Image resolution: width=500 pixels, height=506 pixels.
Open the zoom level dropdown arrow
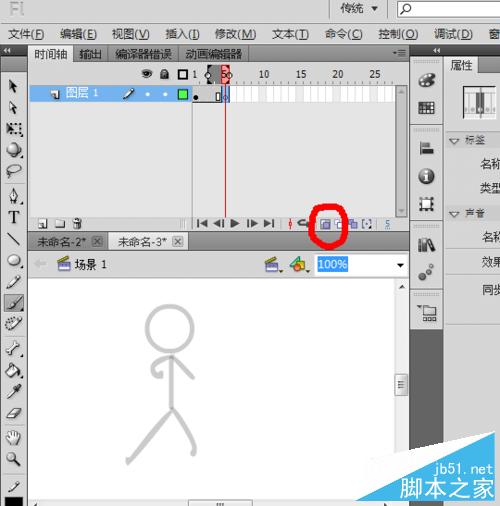click(400, 265)
